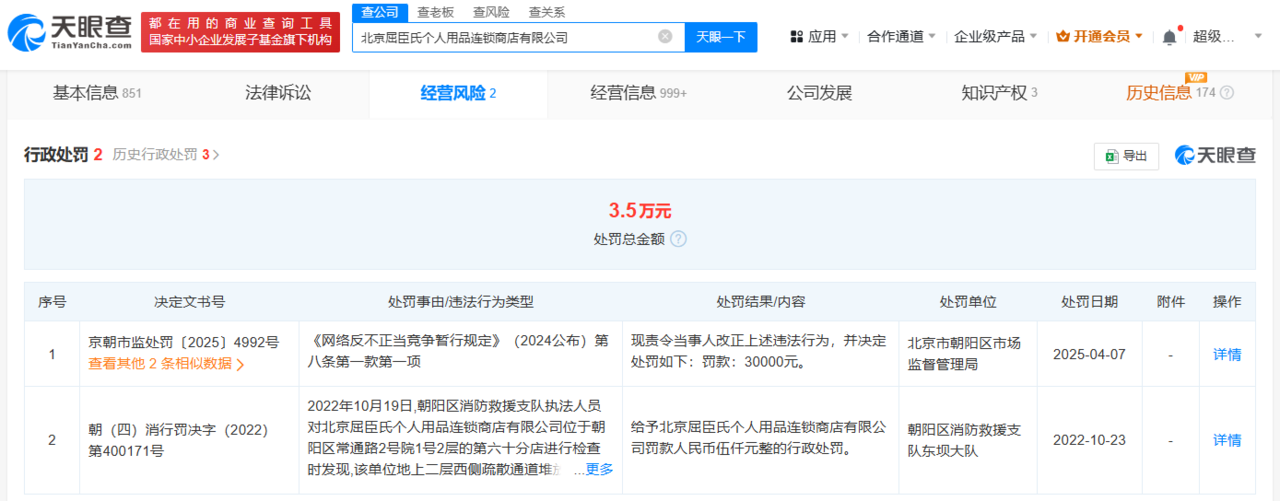The width and height of the screenshot is (1280, 501).
Task: Open 历史行政处罚 history link
Action: pos(166,155)
